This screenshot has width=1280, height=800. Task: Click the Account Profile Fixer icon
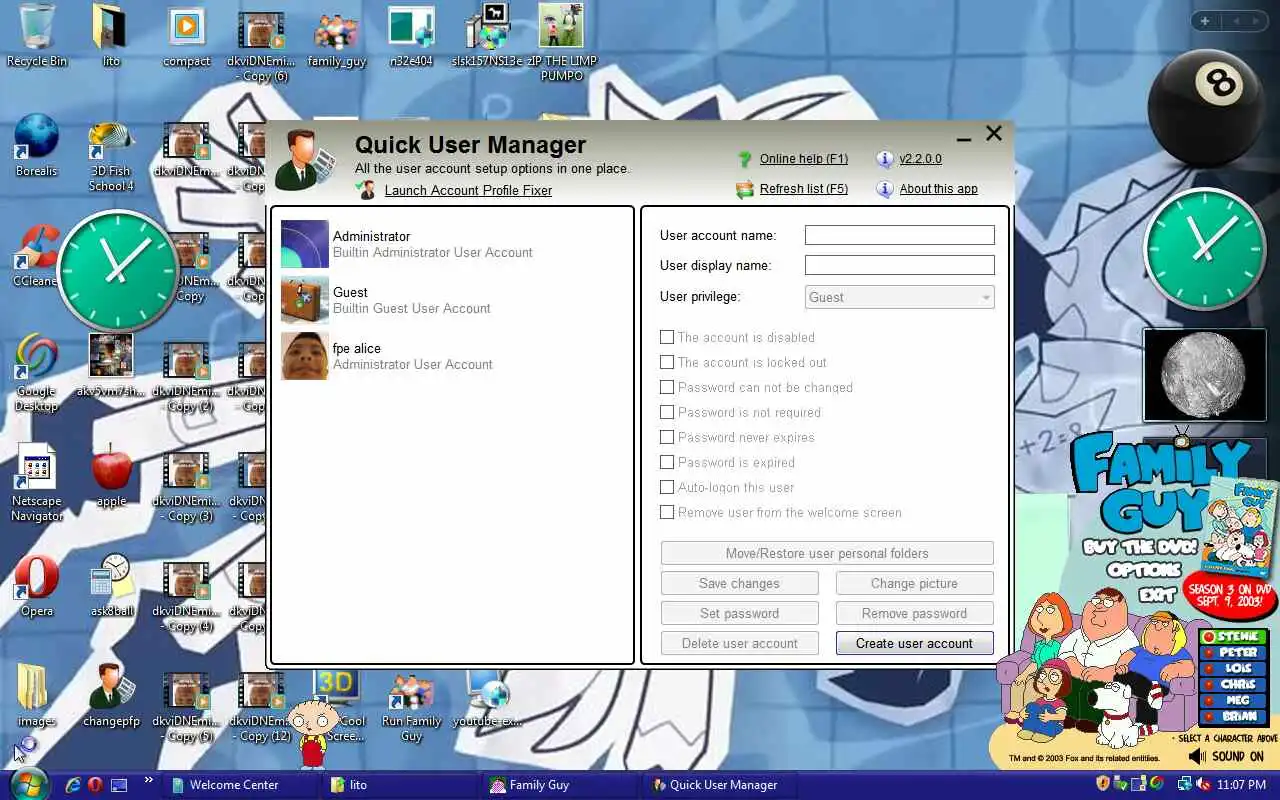(x=366, y=190)
